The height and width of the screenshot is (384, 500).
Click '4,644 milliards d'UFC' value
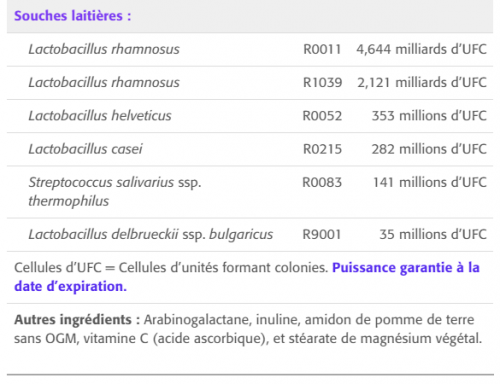421,49
